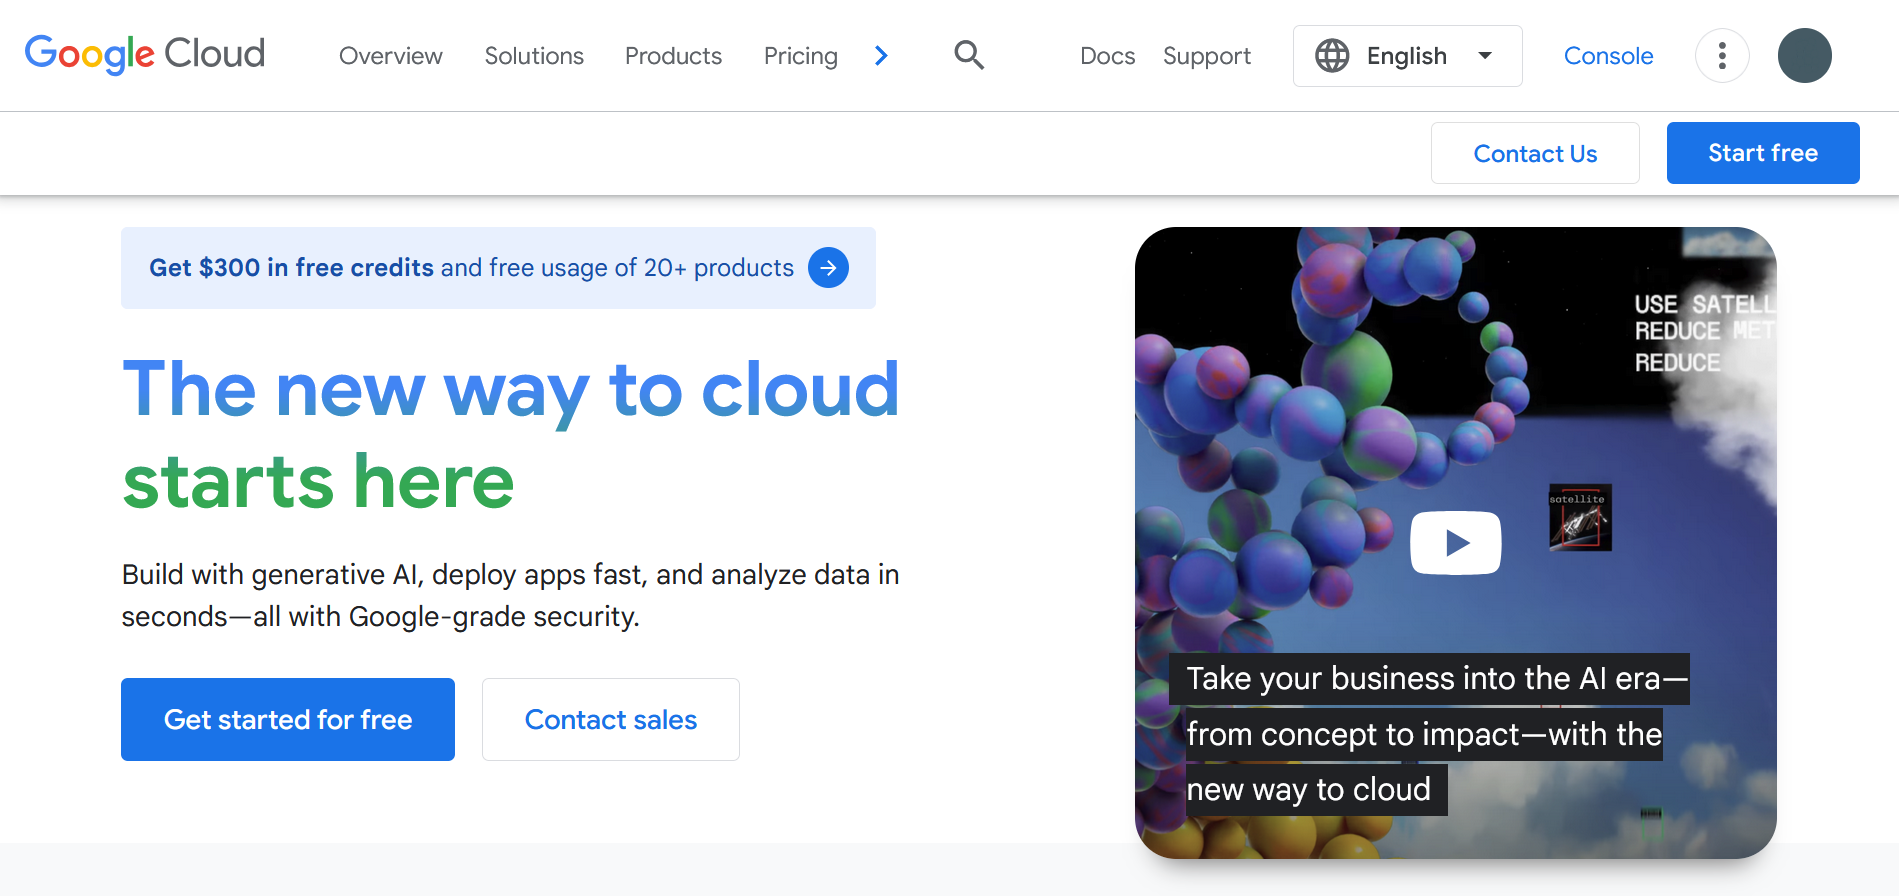Open the Solutions menu item
Image resolution: width=1899 pixels, height=896 pixels.
tap(534, 56)
